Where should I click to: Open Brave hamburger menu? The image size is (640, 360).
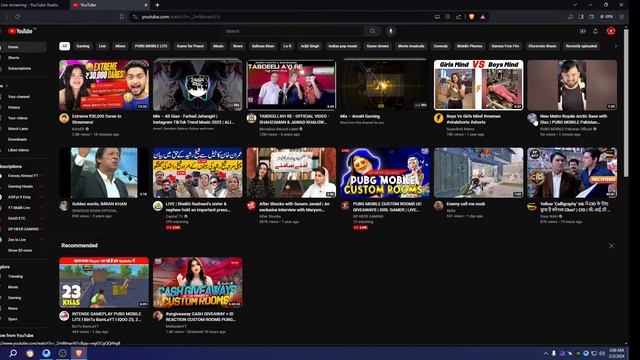(x=622, y=17)
